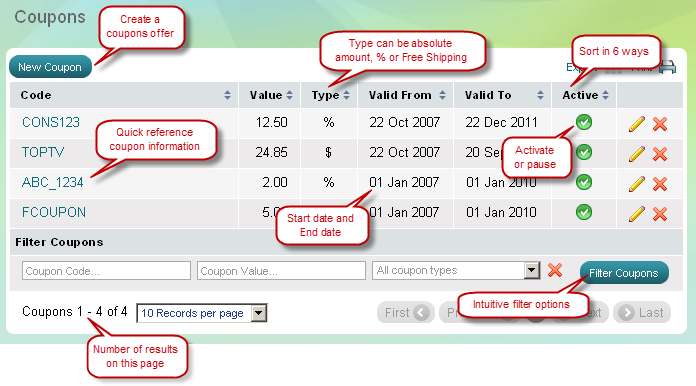Edit the ABC_1234 coupon
Screen dimensions: 696x386
637,184
